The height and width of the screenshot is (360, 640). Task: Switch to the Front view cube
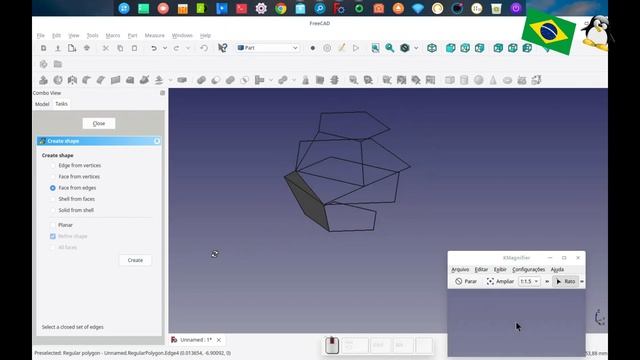[451, 48]
